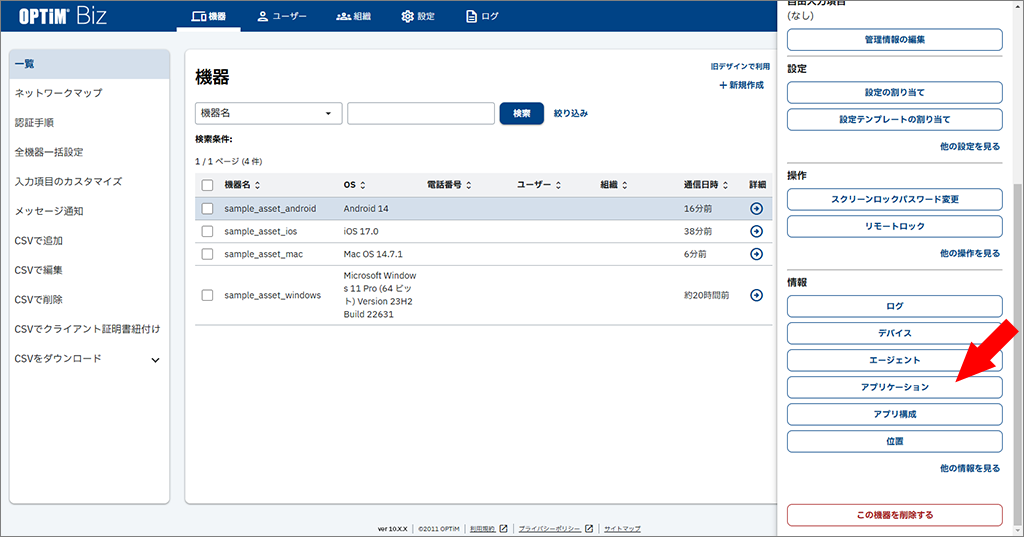Click the 設定テンプレートの割り当て button

click(x=895, y=120)
